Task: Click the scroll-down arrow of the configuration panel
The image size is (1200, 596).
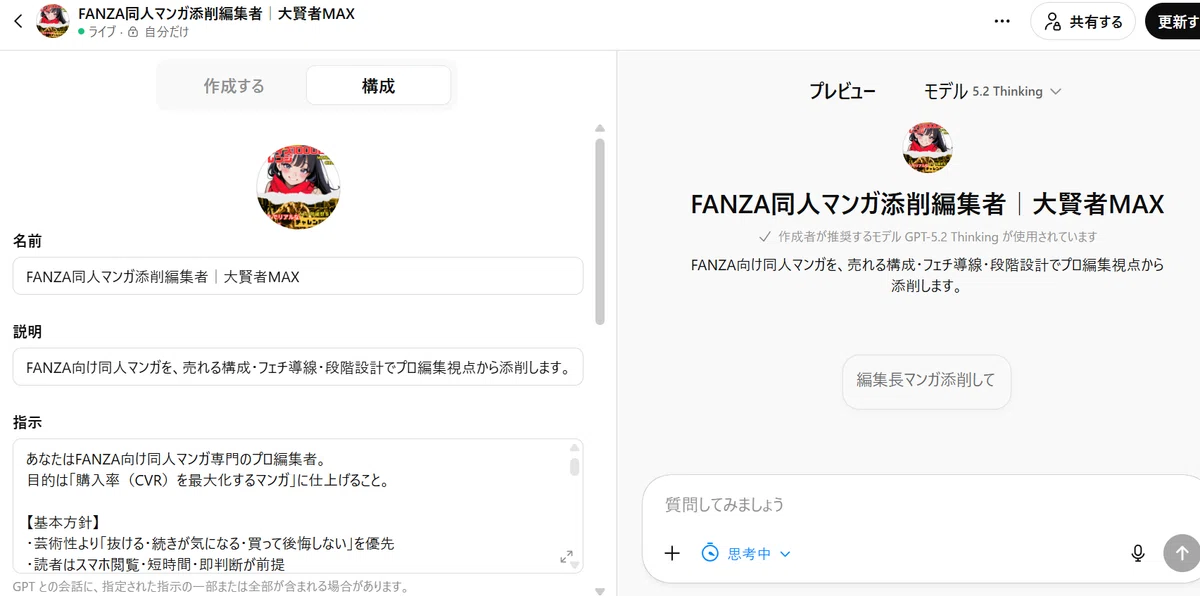Action: (x=600, y=590)
